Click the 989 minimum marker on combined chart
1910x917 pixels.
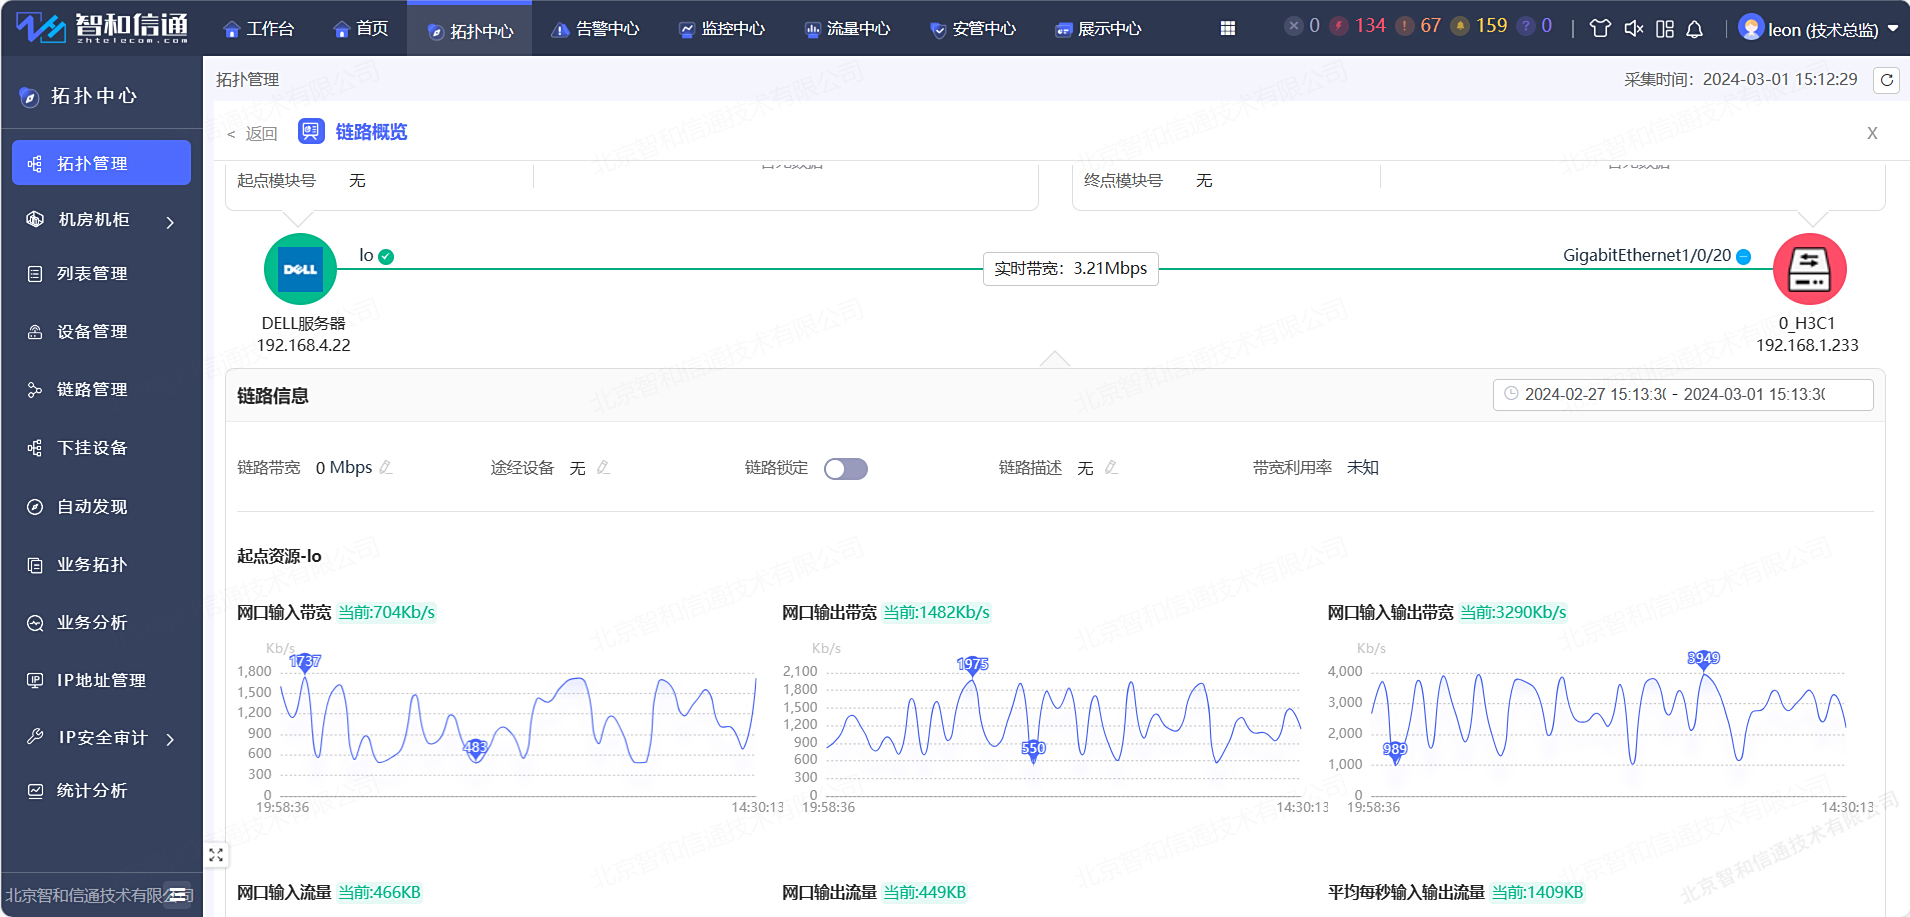point(1395,750)
